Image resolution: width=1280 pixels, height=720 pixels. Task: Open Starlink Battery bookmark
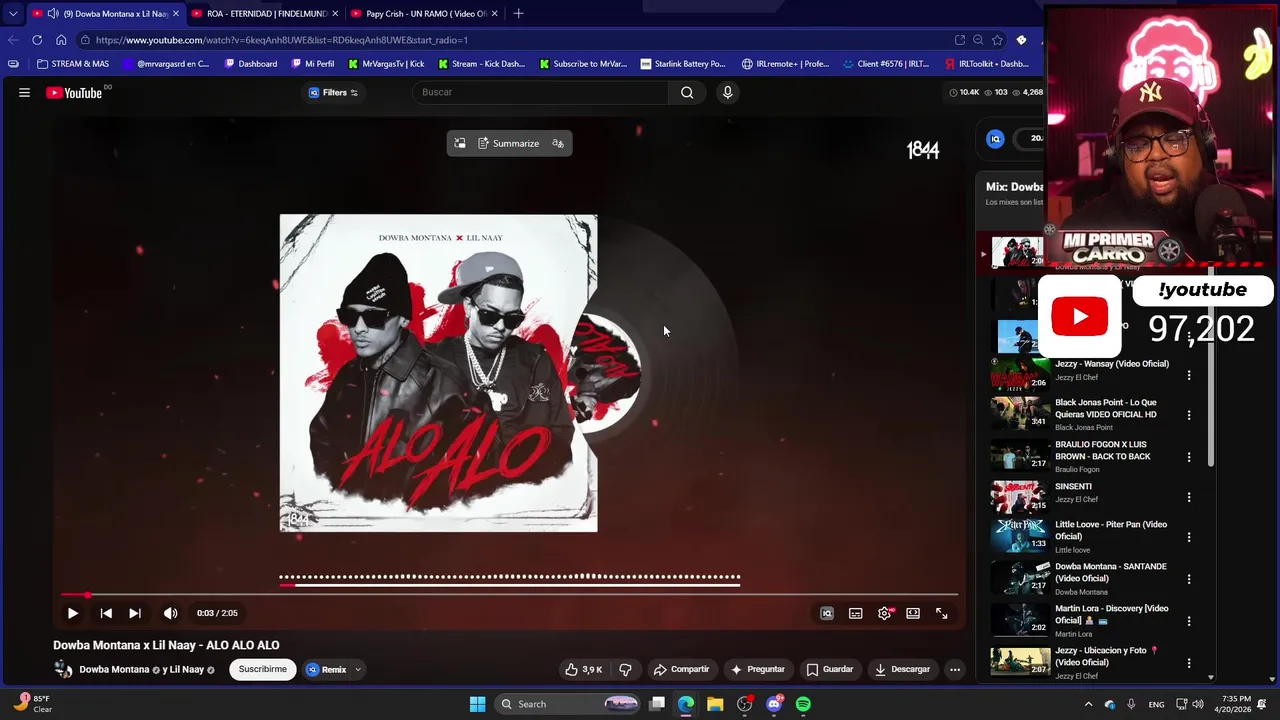click(683, 64)
